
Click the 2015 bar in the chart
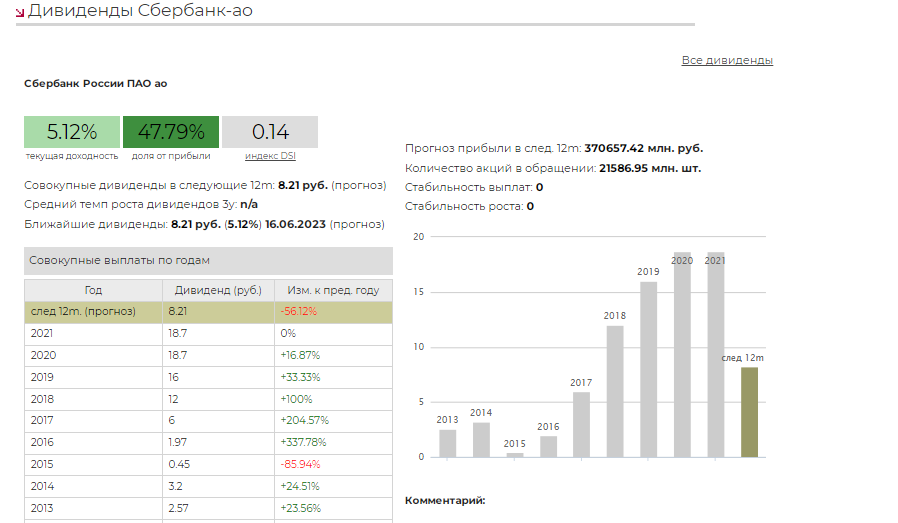click(x=514, y=455)
